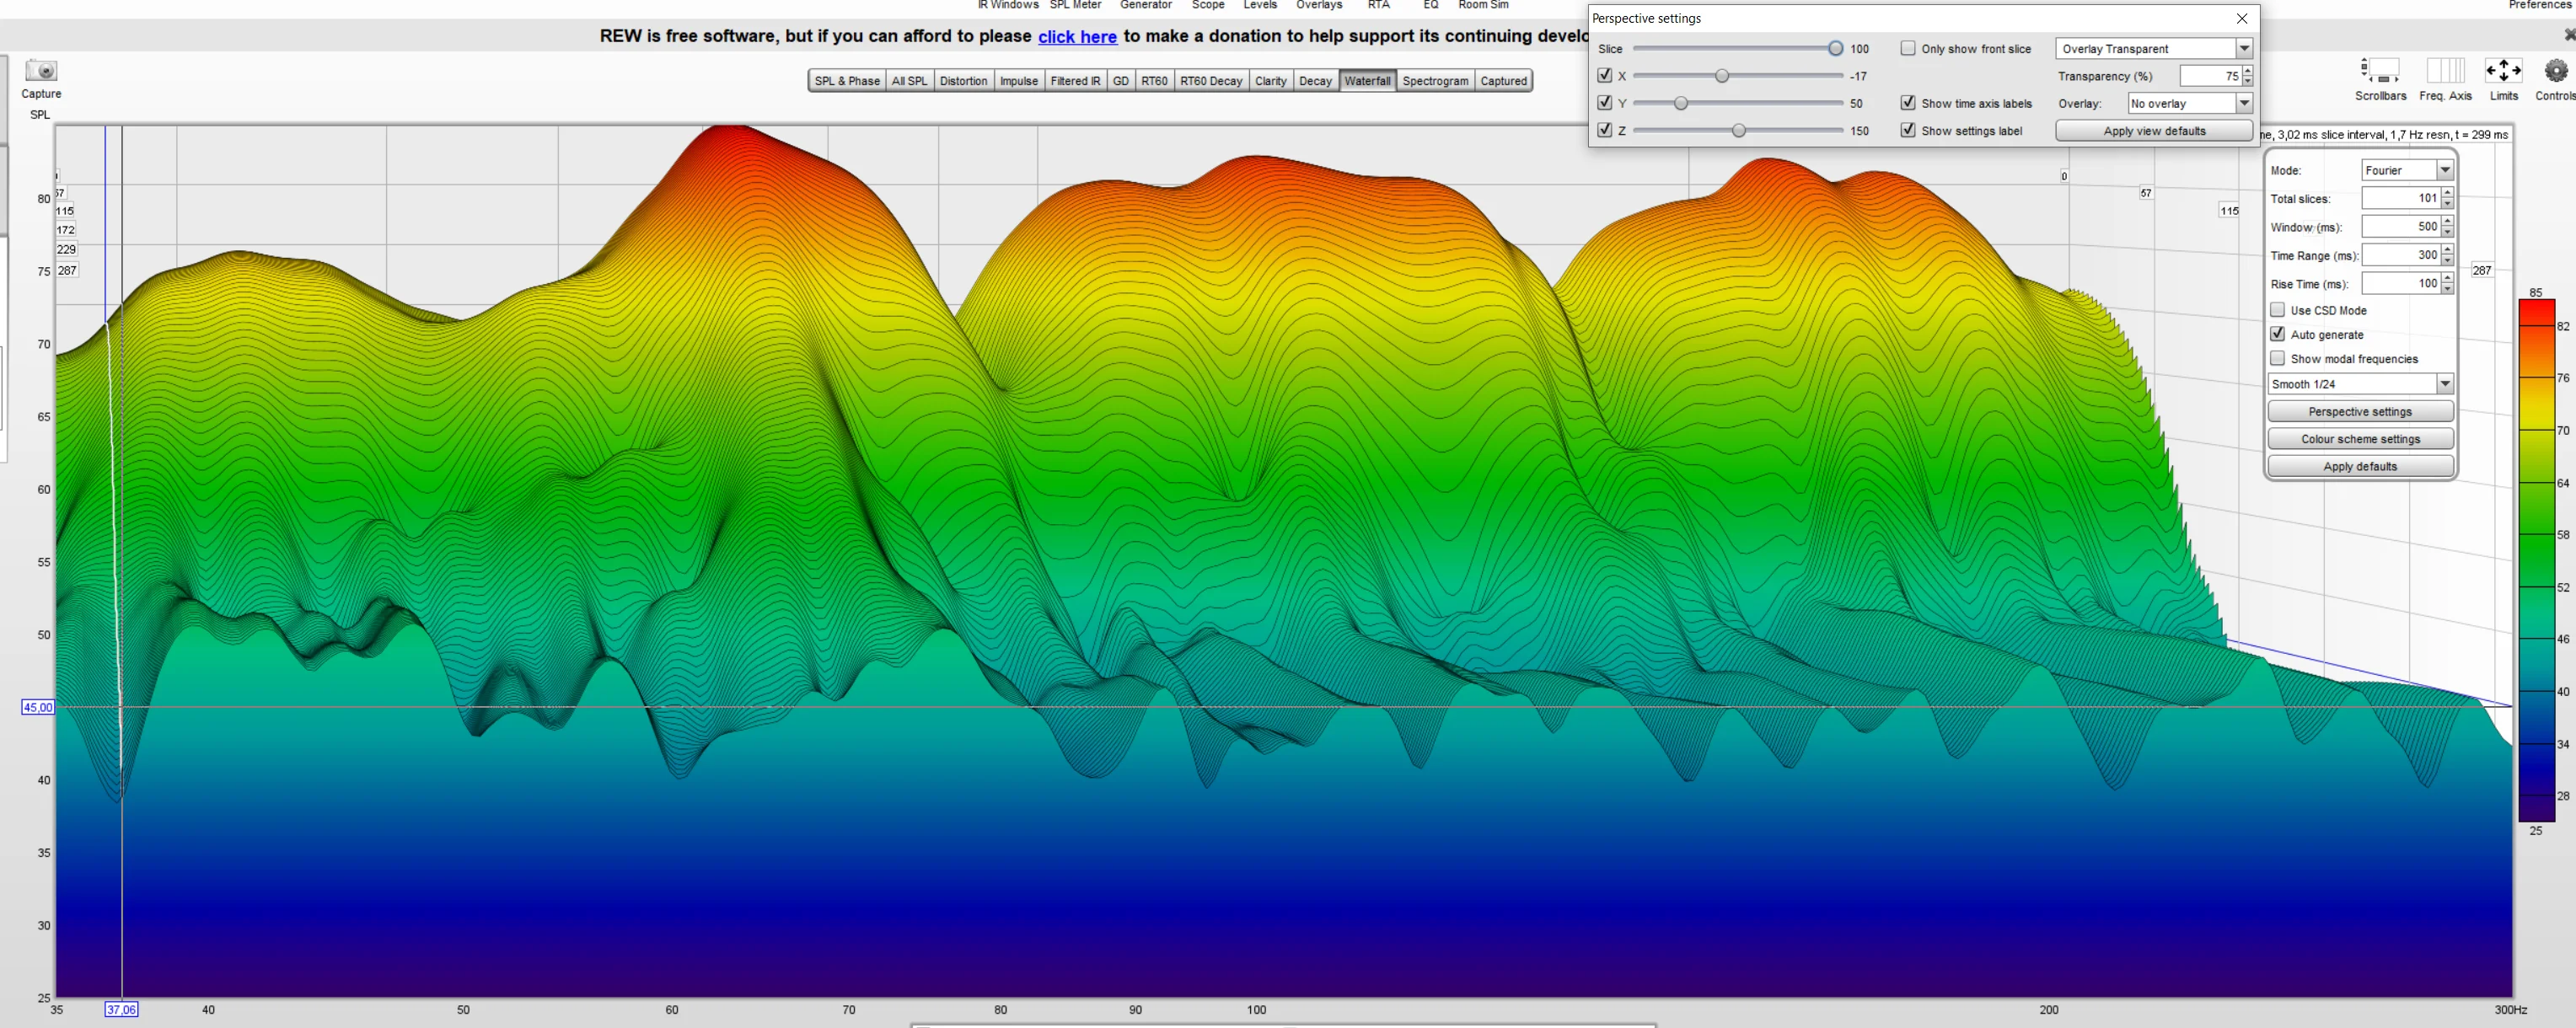This screenshot has width=2576, height=1028.
Task: Click Apply view defaults button
Action: click(x=2154, y=131)
